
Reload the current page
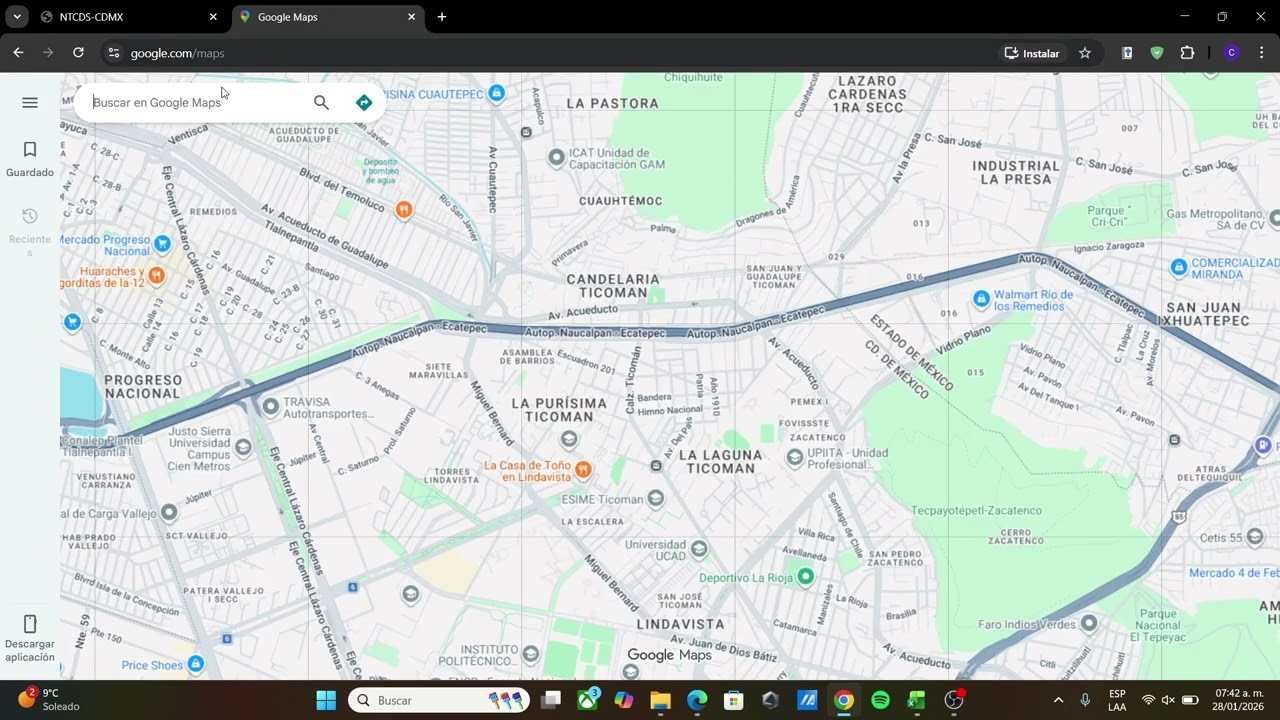point(78,53)
